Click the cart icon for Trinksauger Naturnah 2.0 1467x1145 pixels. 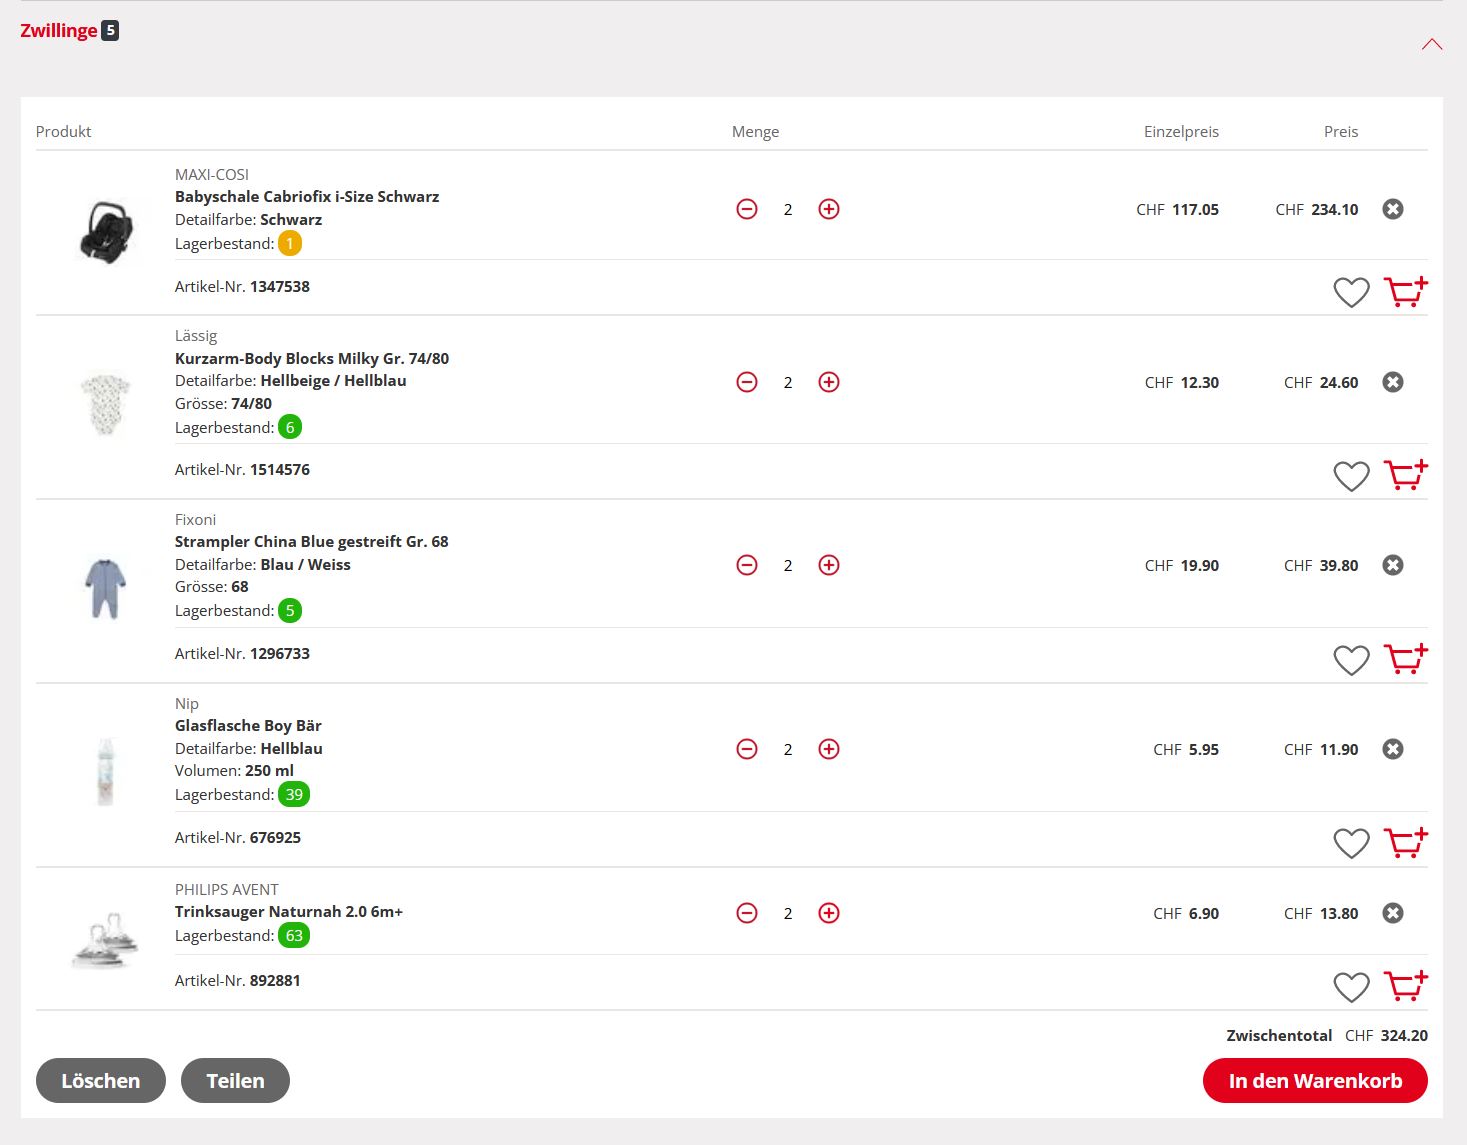click(1406, 986)
